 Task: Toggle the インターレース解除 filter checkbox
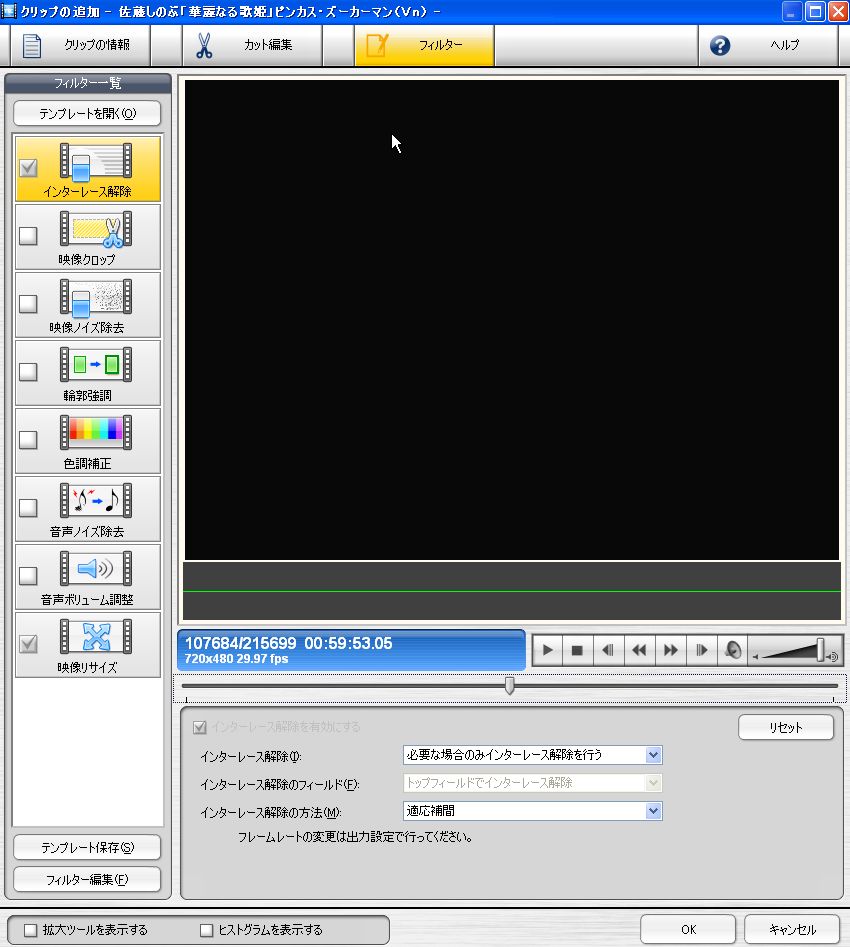click(28, 168)
